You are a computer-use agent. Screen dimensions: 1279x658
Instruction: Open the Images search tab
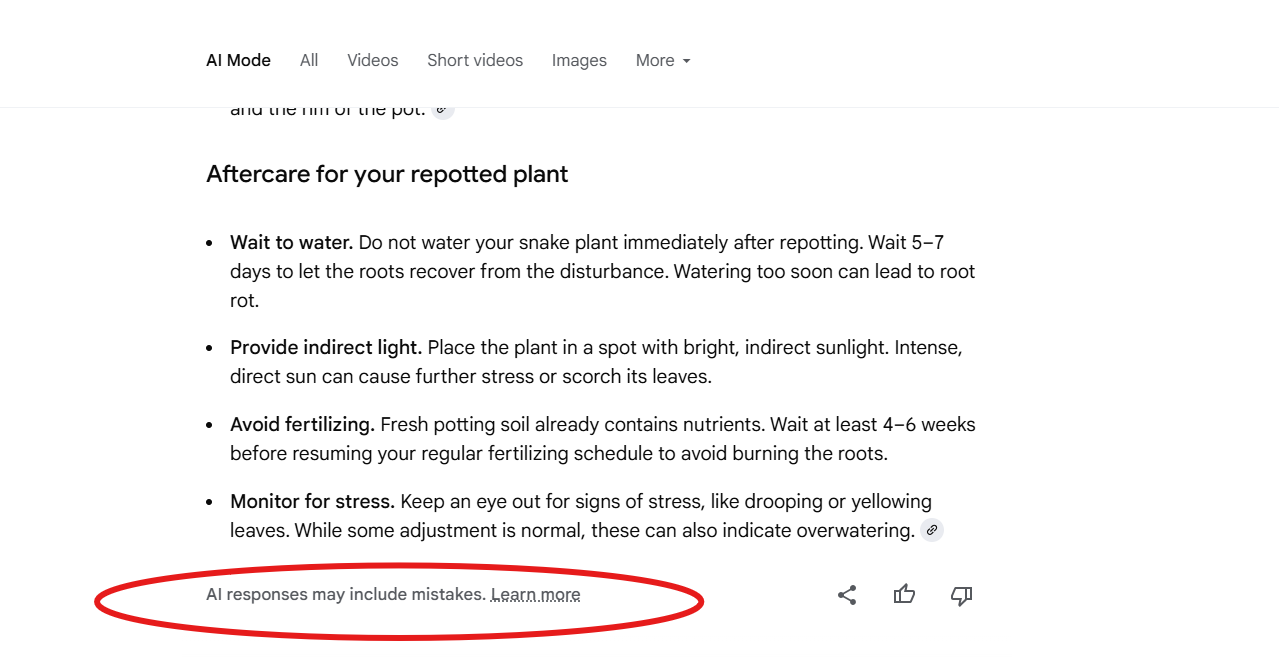tap(578, 60)
